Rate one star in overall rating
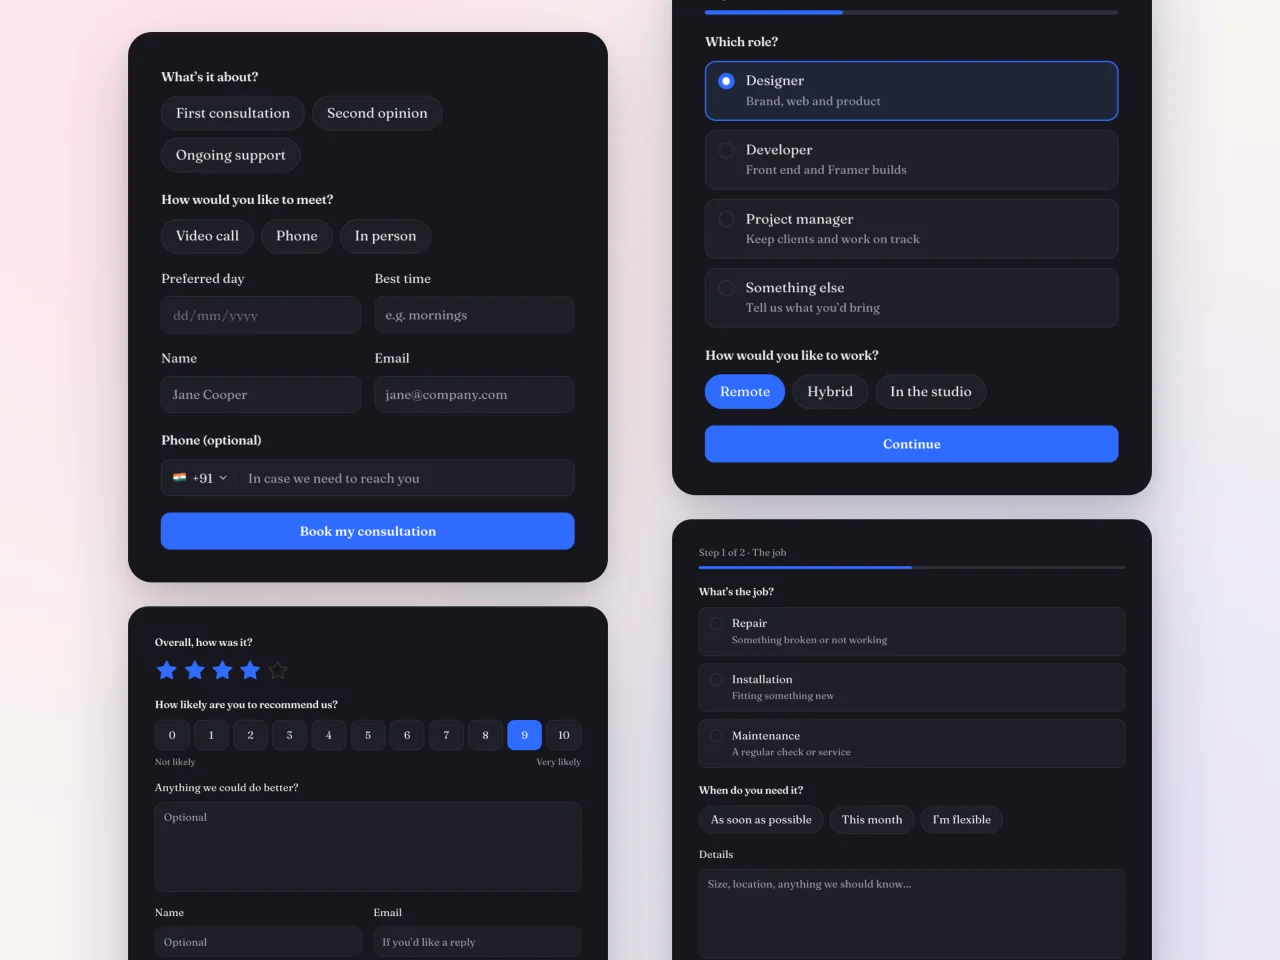Screen dimensions: 1280x960 [x=167, y=670]
